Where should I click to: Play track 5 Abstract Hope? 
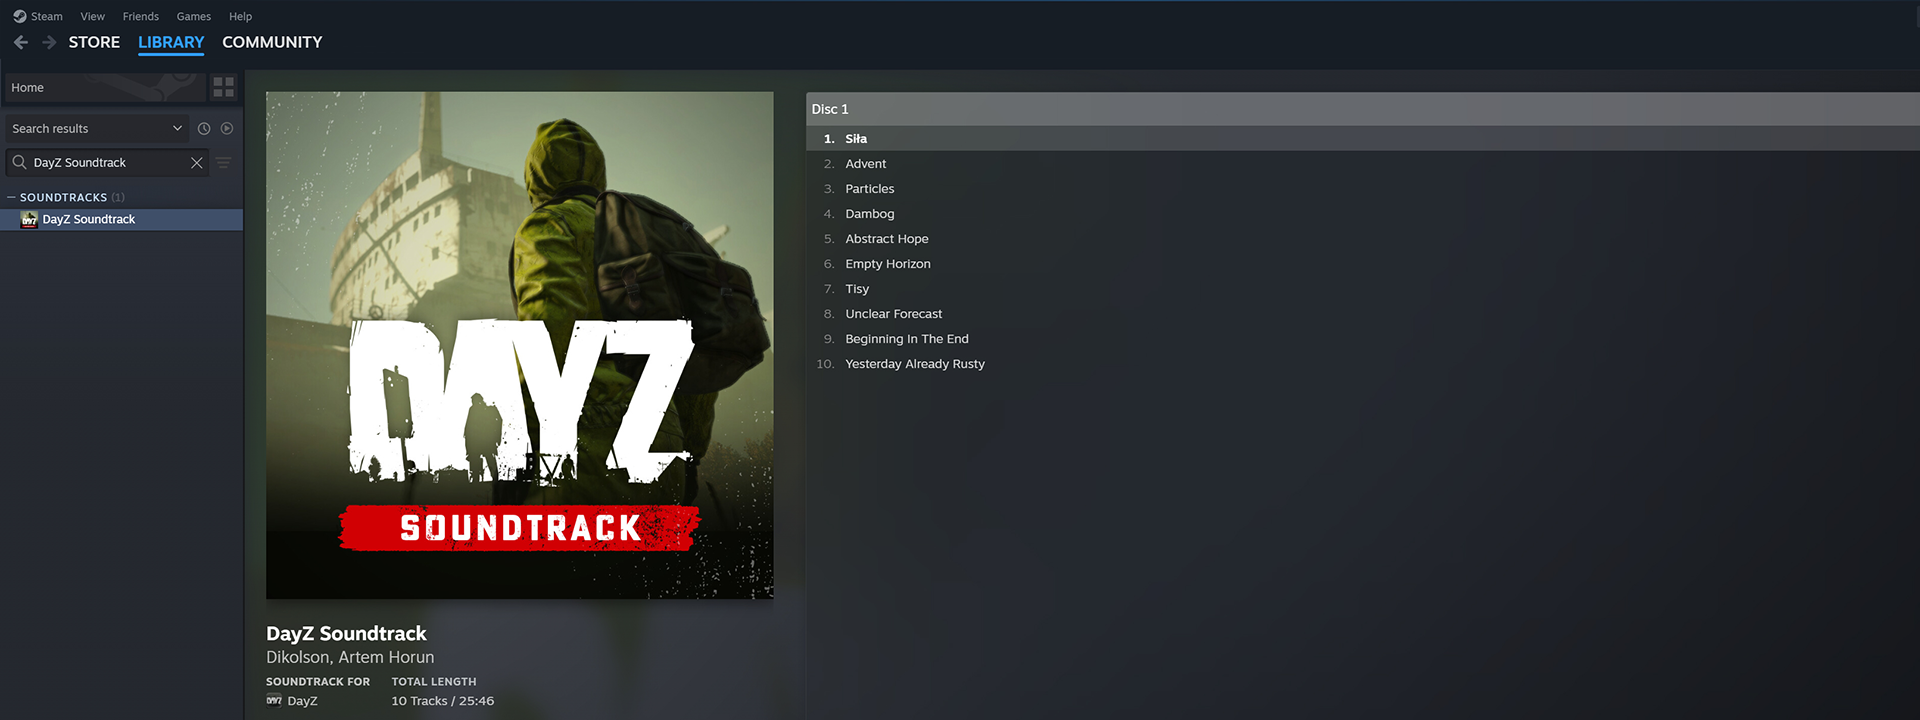coord(1362,239)
